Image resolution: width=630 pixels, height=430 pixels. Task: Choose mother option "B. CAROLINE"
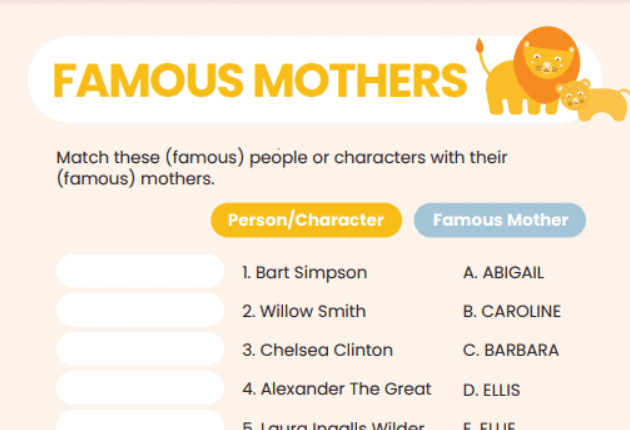point(512,311)
